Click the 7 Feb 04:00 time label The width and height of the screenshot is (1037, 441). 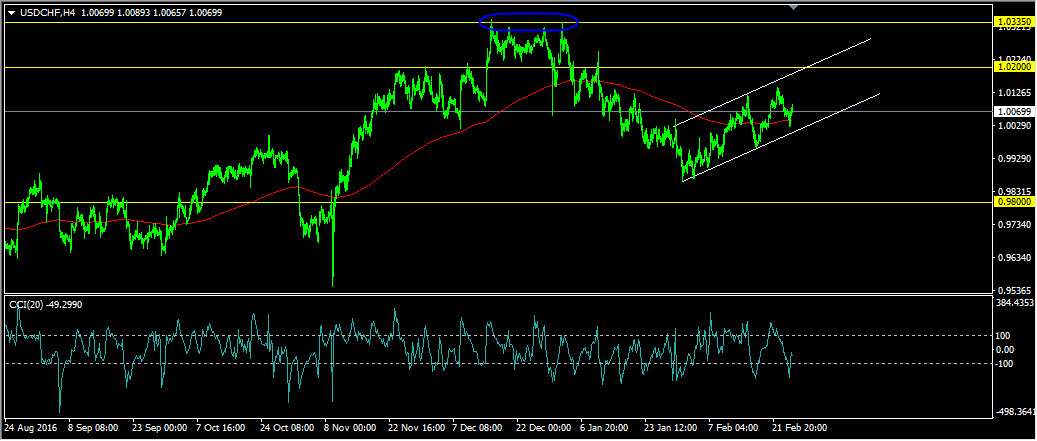pos(733,428)
